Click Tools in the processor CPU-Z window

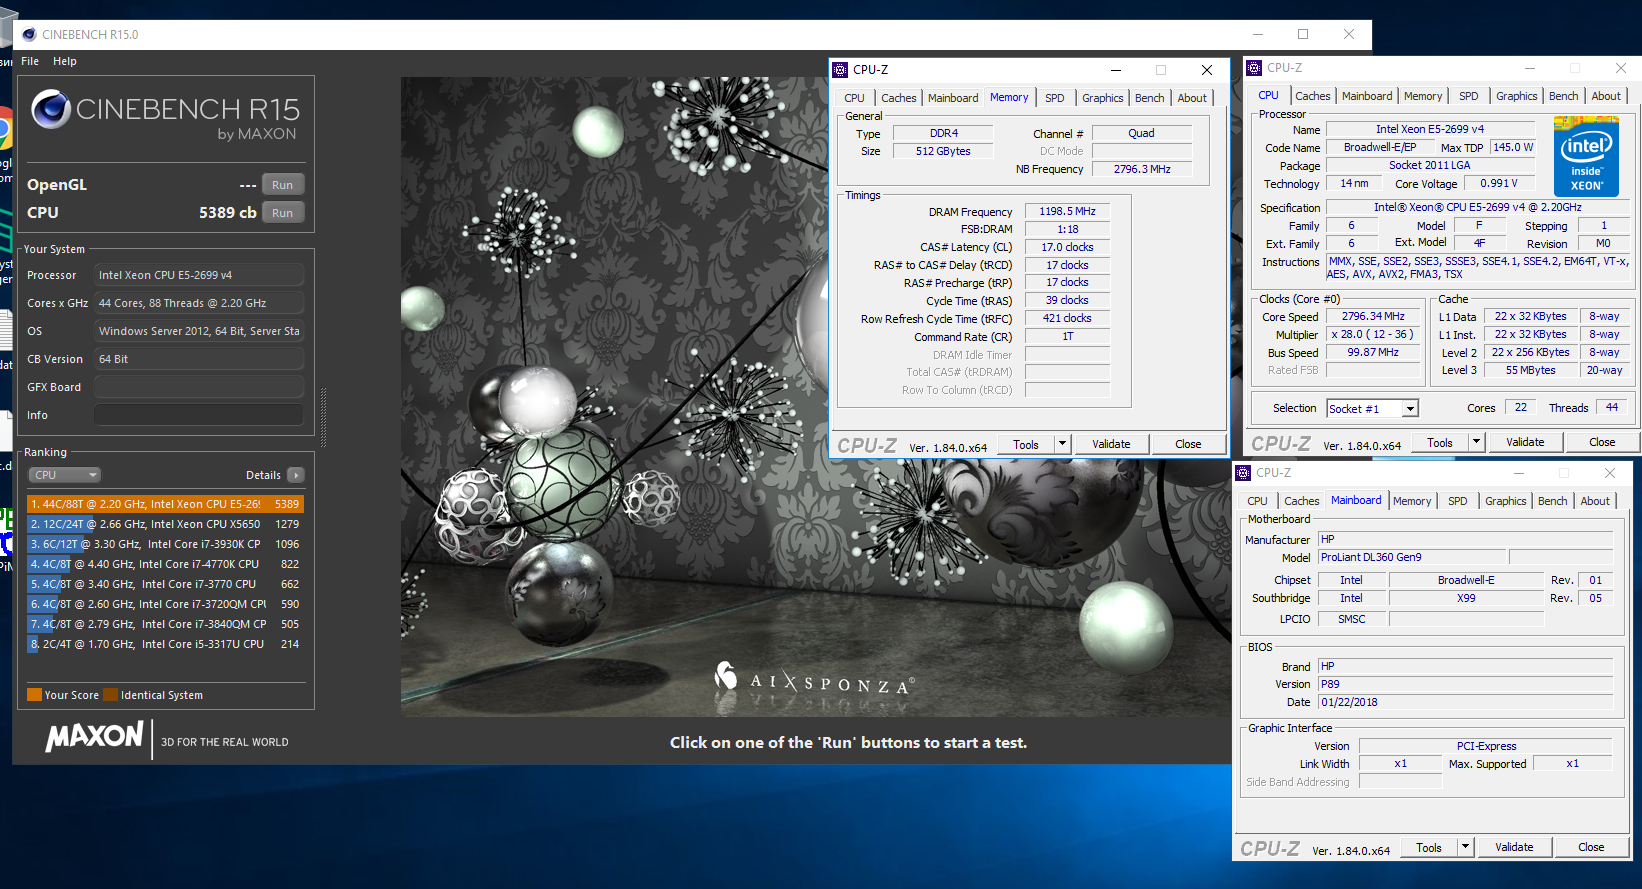pos(1440,442)
